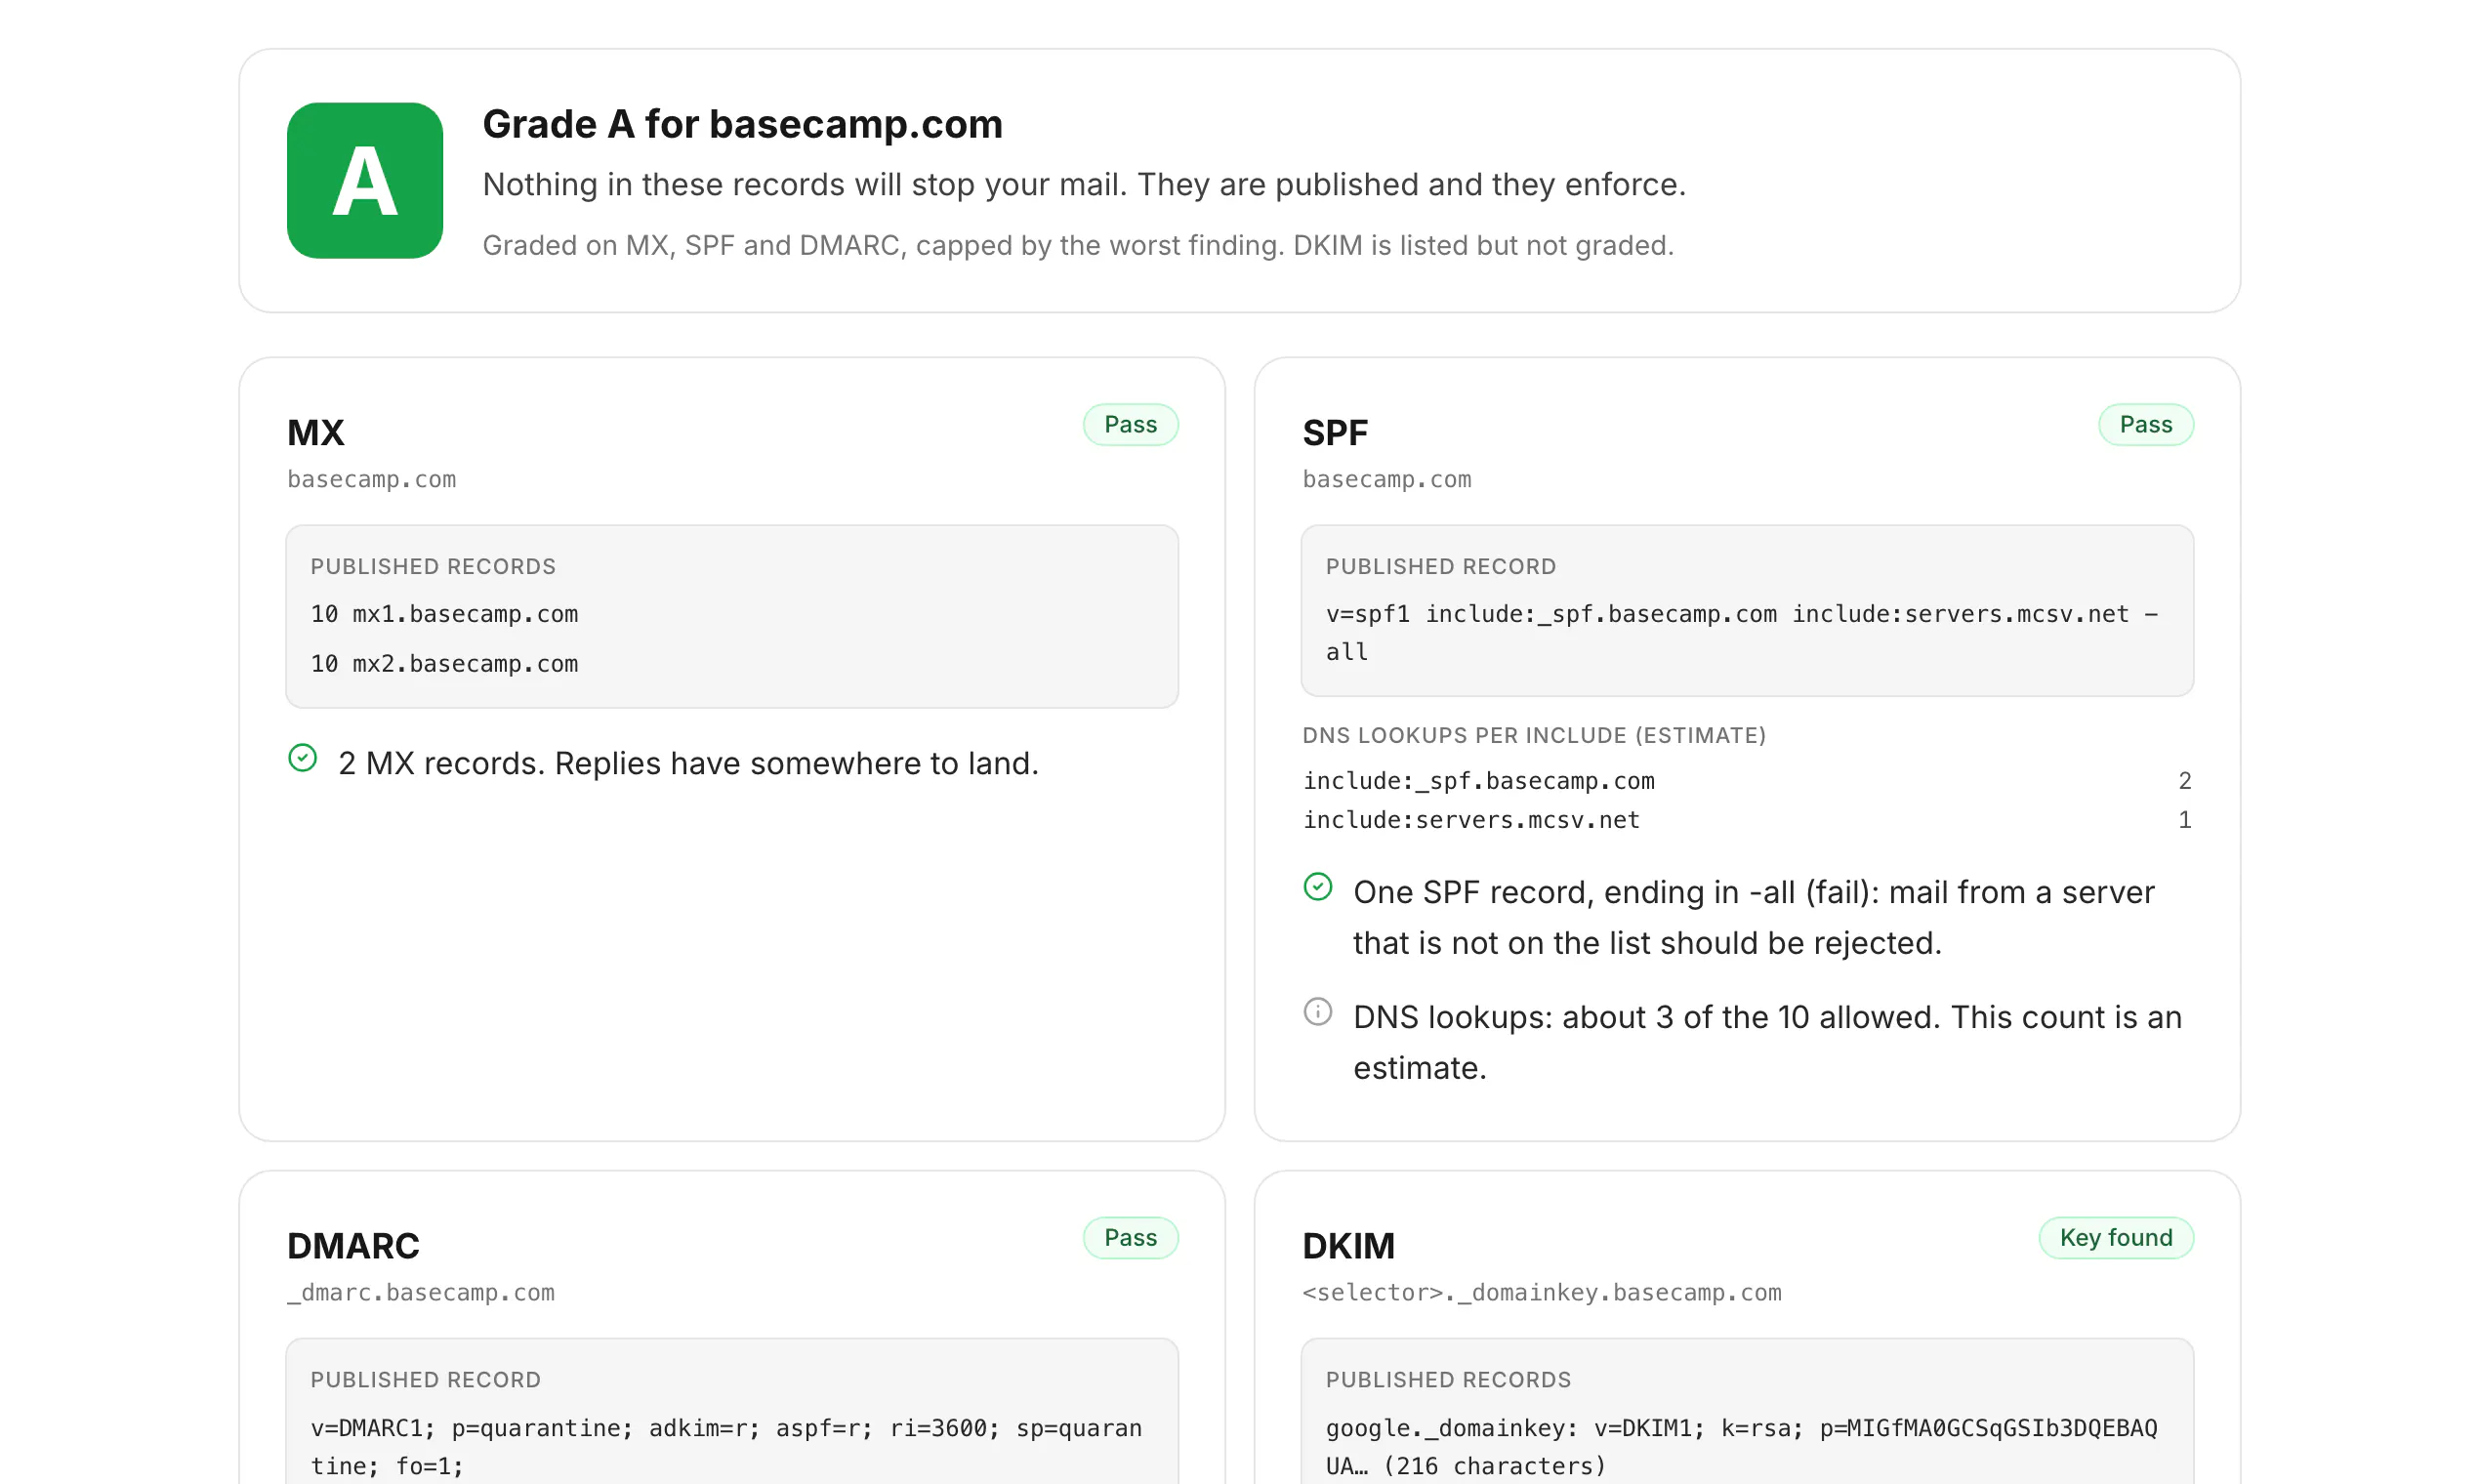
Task: Click the MX 'PUBLISHED RECORDS' label
Action: pyautogui.click(x=433, y=567)
